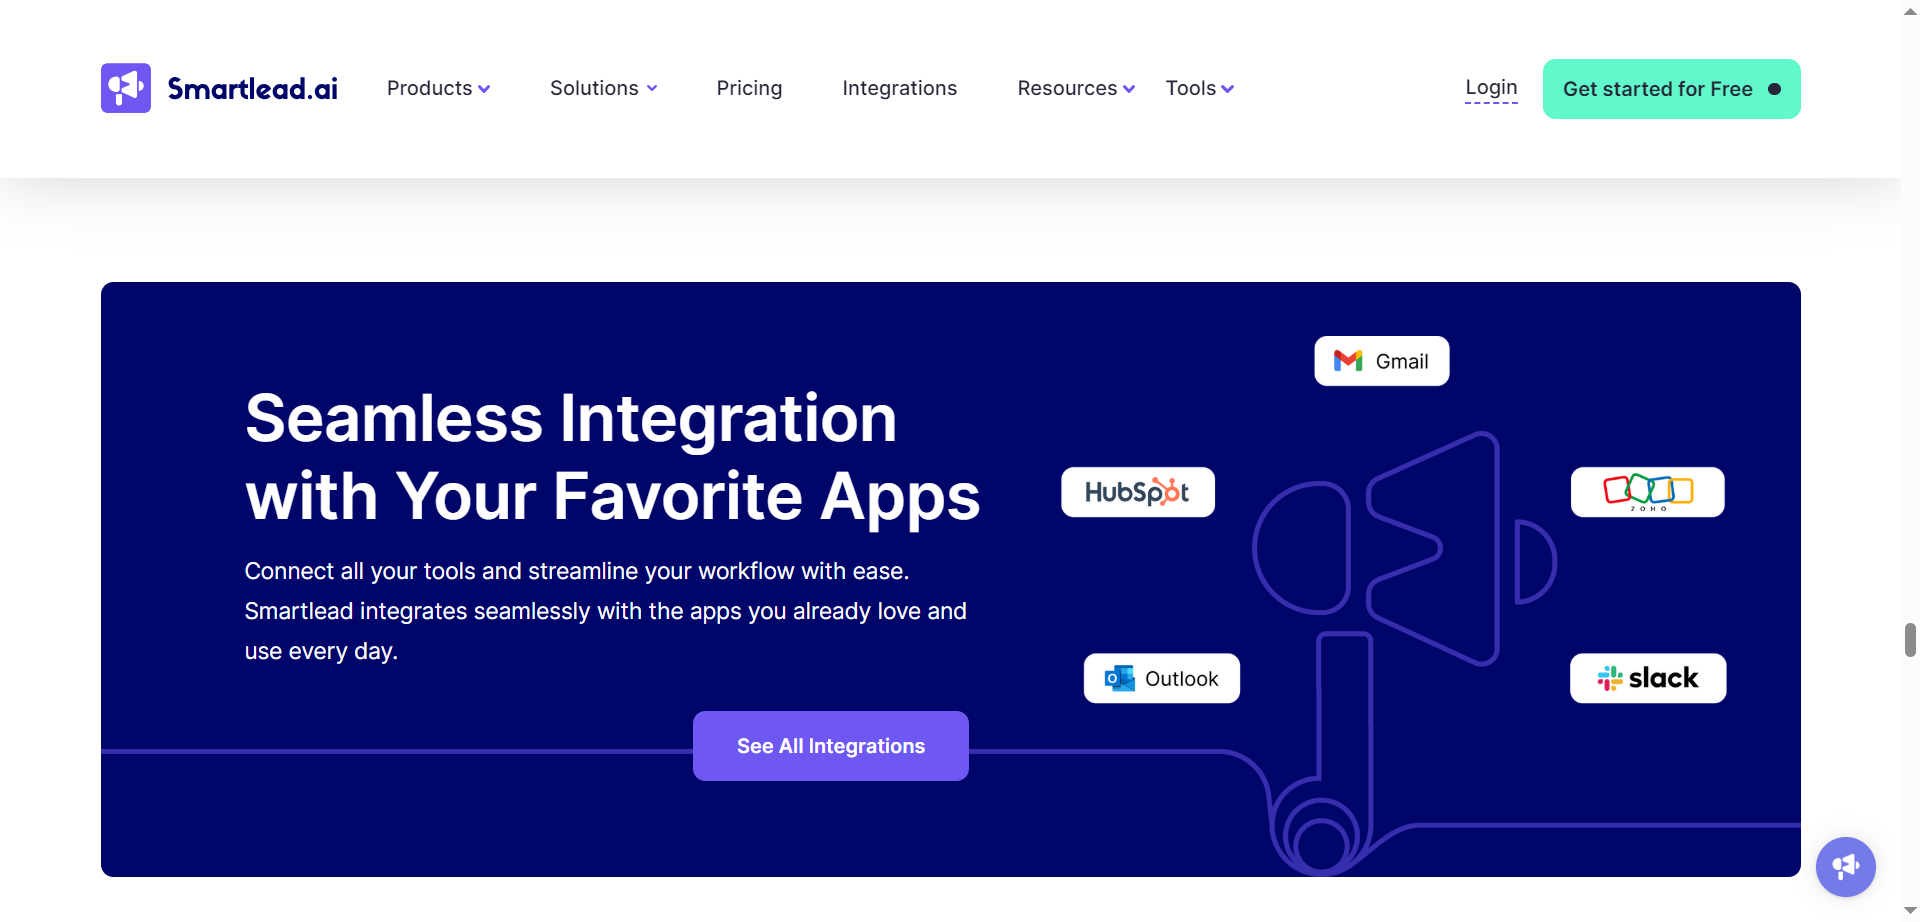Expand the Products dropdown menu
The image size is (1920, 922).
click(438, 88)
